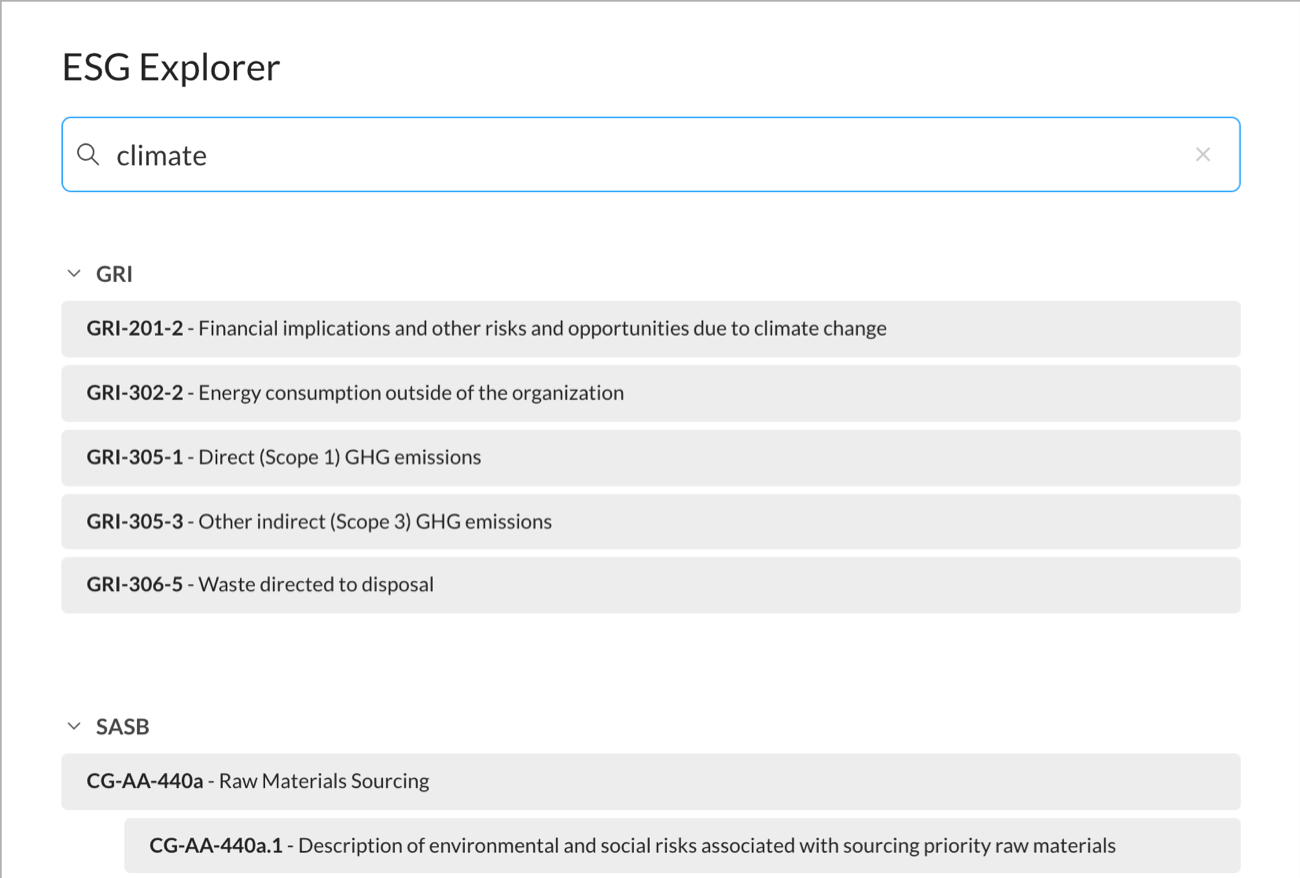
Task: Click into the 'climate' search input
Action: 650,155
